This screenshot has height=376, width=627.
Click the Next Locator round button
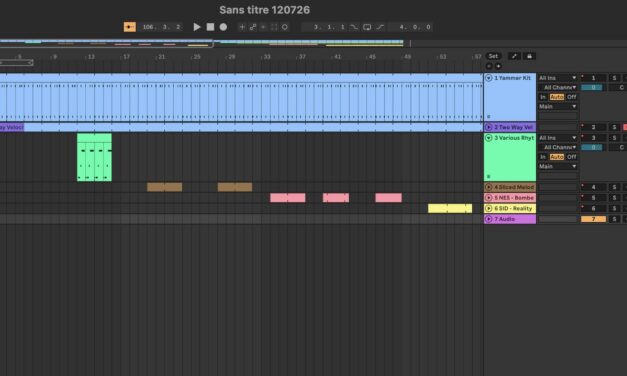pyautogui.click(x=498, y=66)
